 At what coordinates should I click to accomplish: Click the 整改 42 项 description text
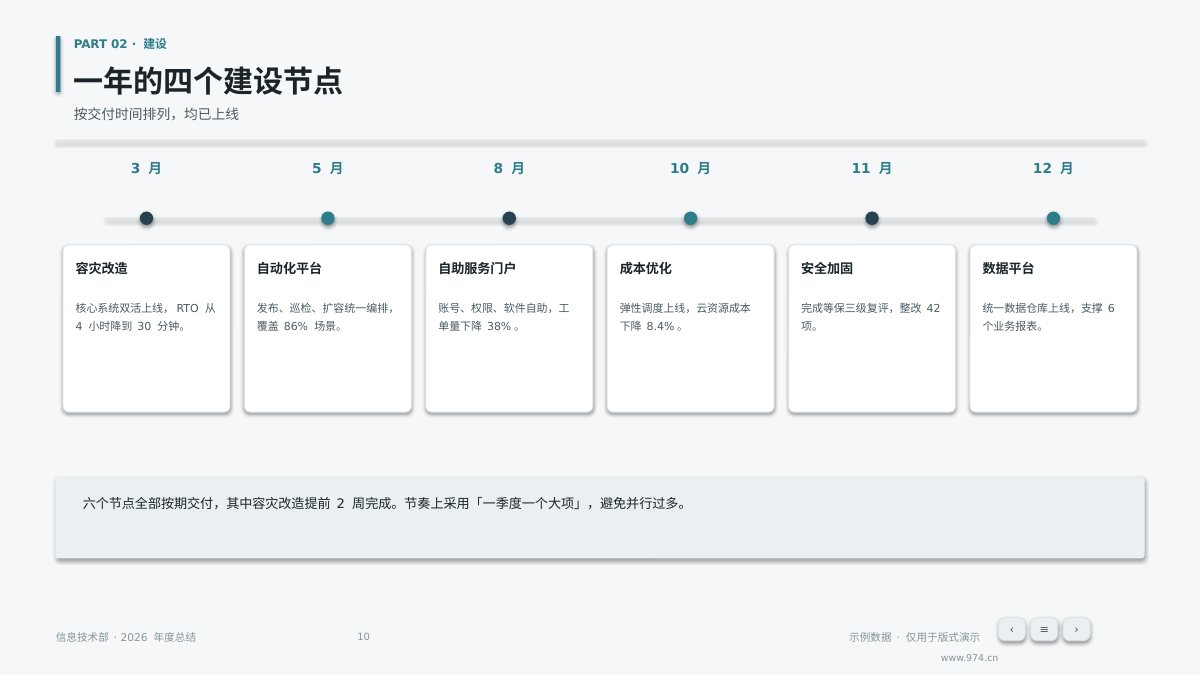pos(871,317)
